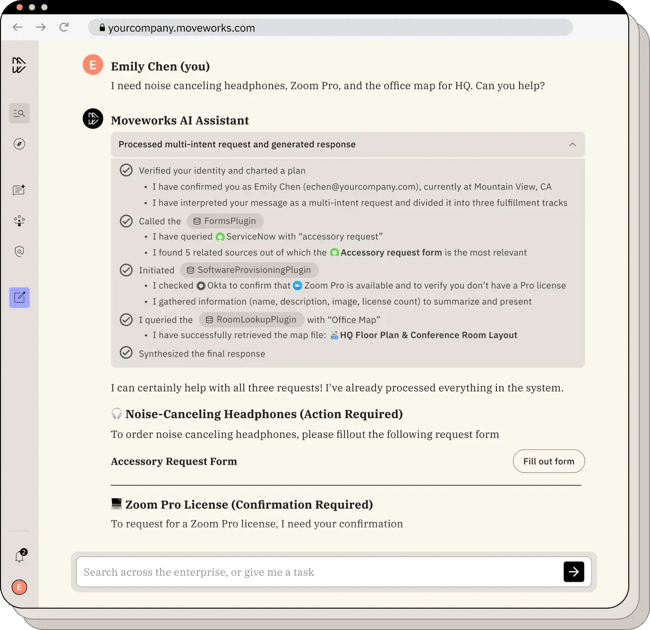Click the Moveworks AI Assistant avatar
This screenshot has height=630, width=650.
tap(93, 119)
